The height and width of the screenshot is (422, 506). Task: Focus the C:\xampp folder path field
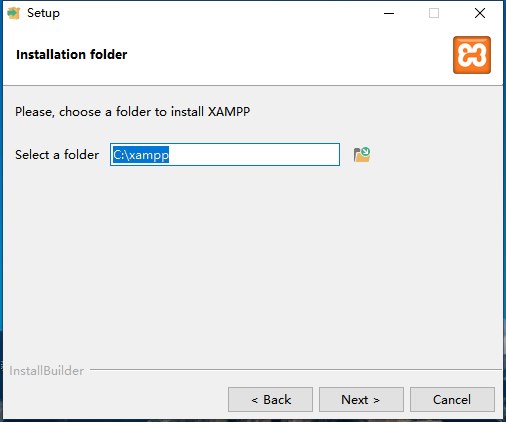tap(225, 155)
